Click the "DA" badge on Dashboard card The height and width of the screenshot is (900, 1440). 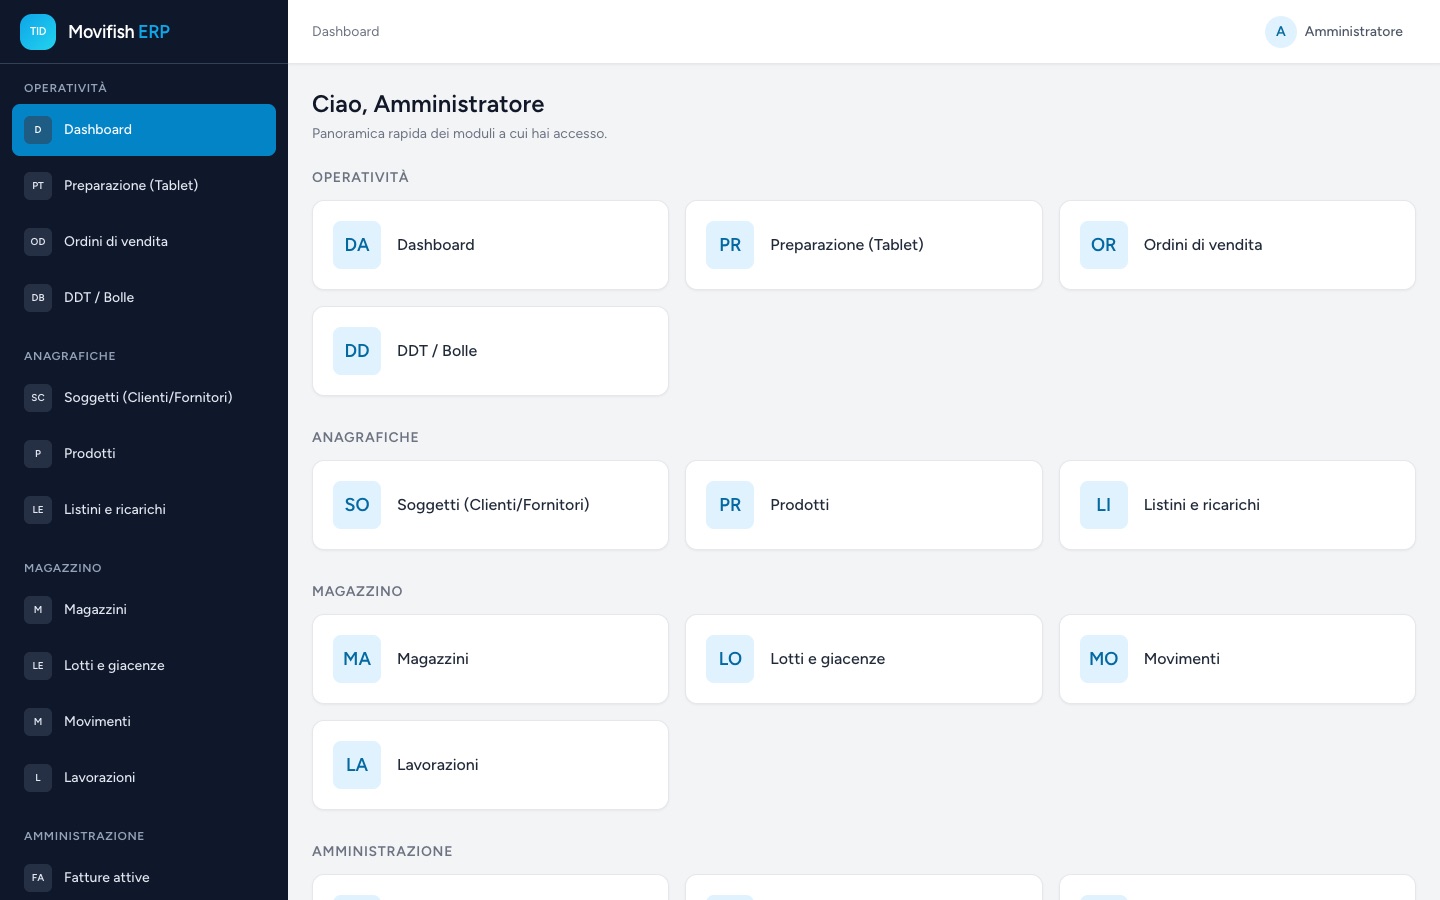coord(357,245)
